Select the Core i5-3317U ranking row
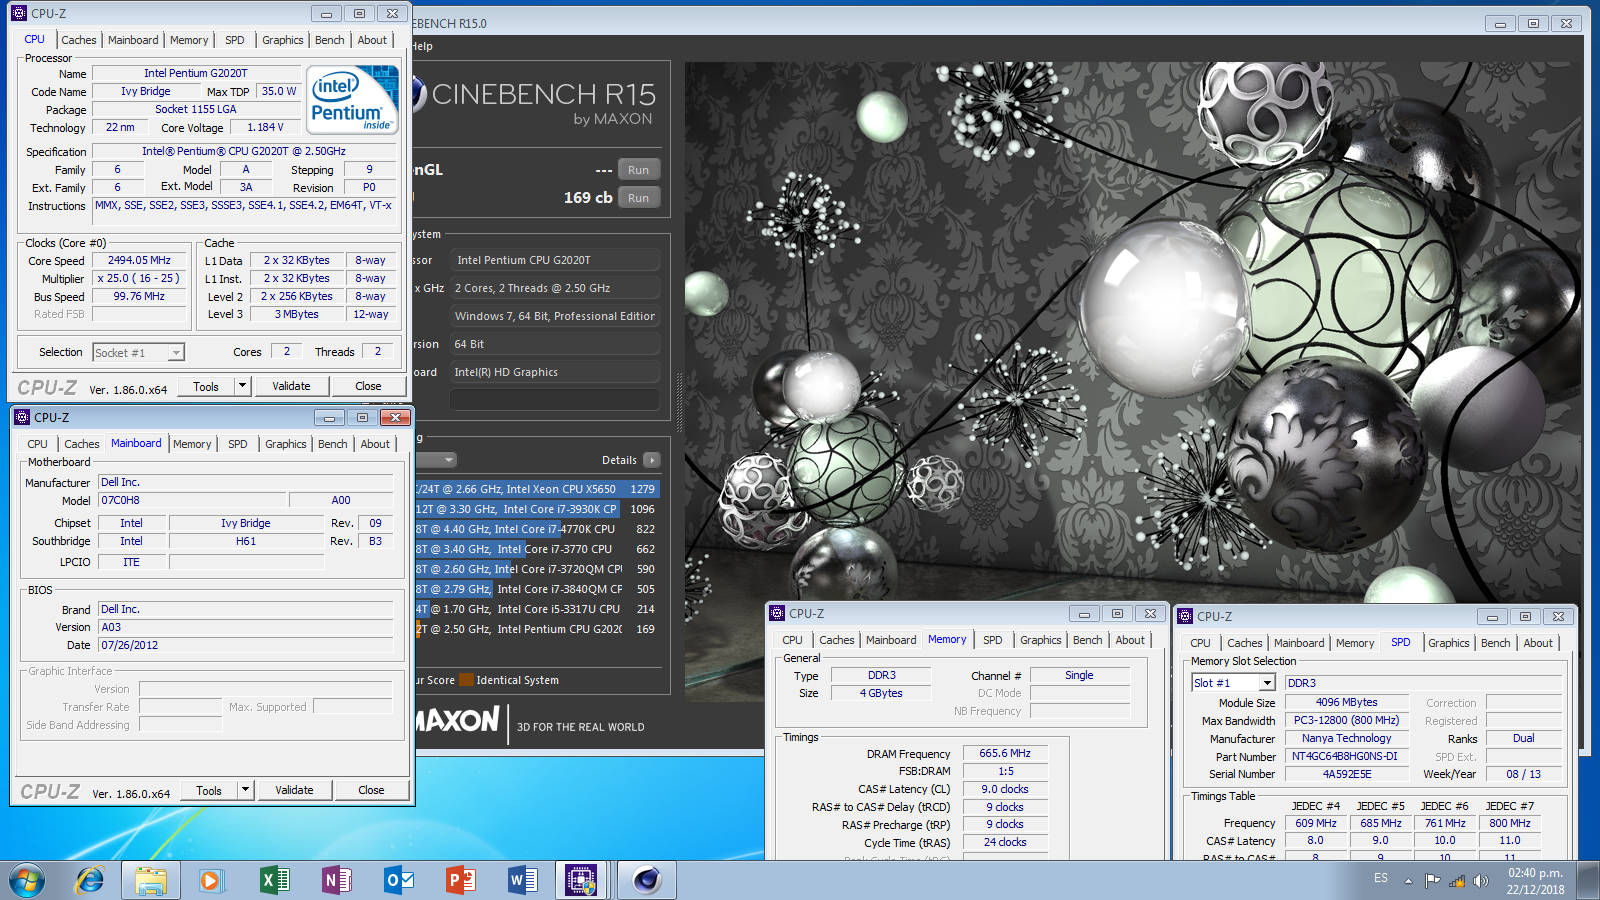The width and height of the screenshot is (1600, 900). click(537, 609)
